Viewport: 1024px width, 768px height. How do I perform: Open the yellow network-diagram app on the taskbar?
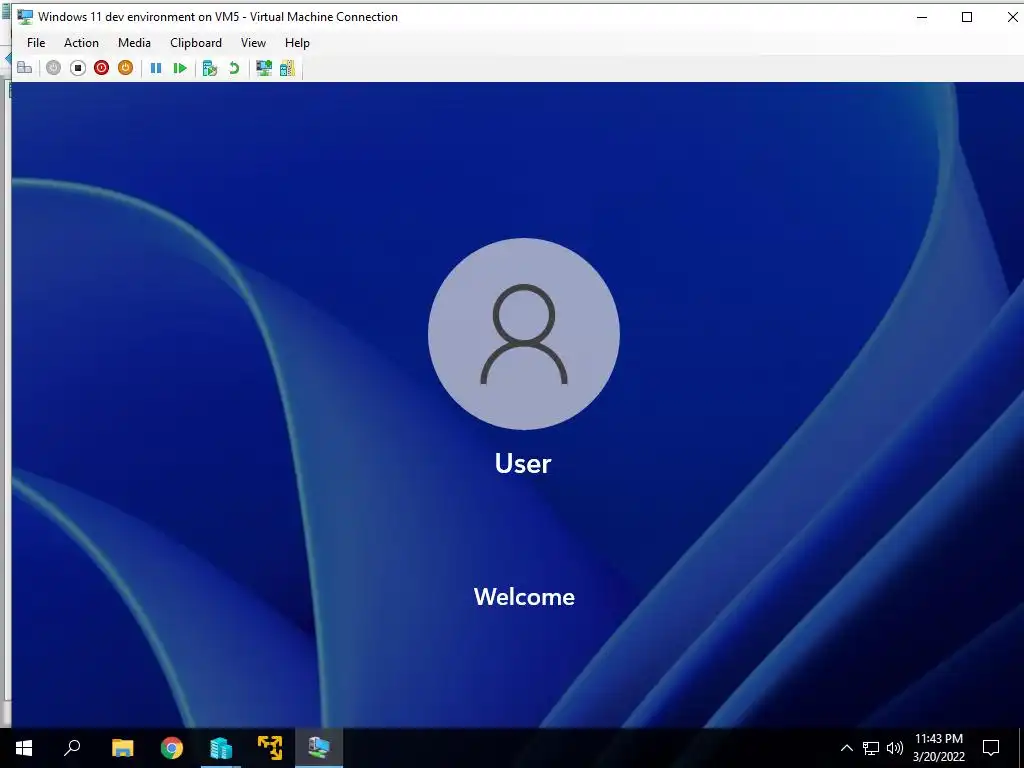pos(270,748)
